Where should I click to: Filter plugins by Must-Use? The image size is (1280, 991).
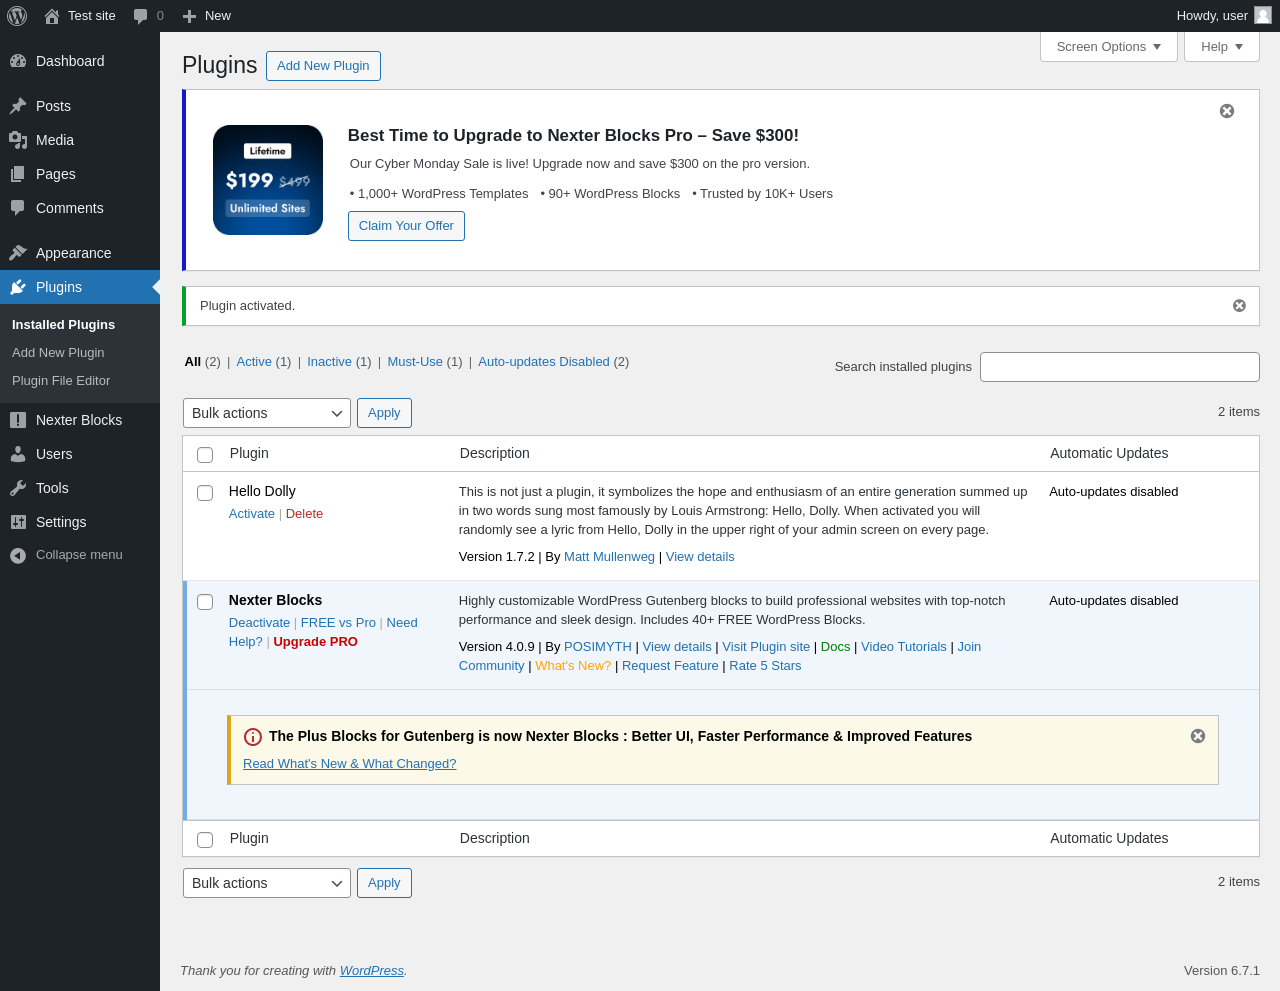[415, 362]
